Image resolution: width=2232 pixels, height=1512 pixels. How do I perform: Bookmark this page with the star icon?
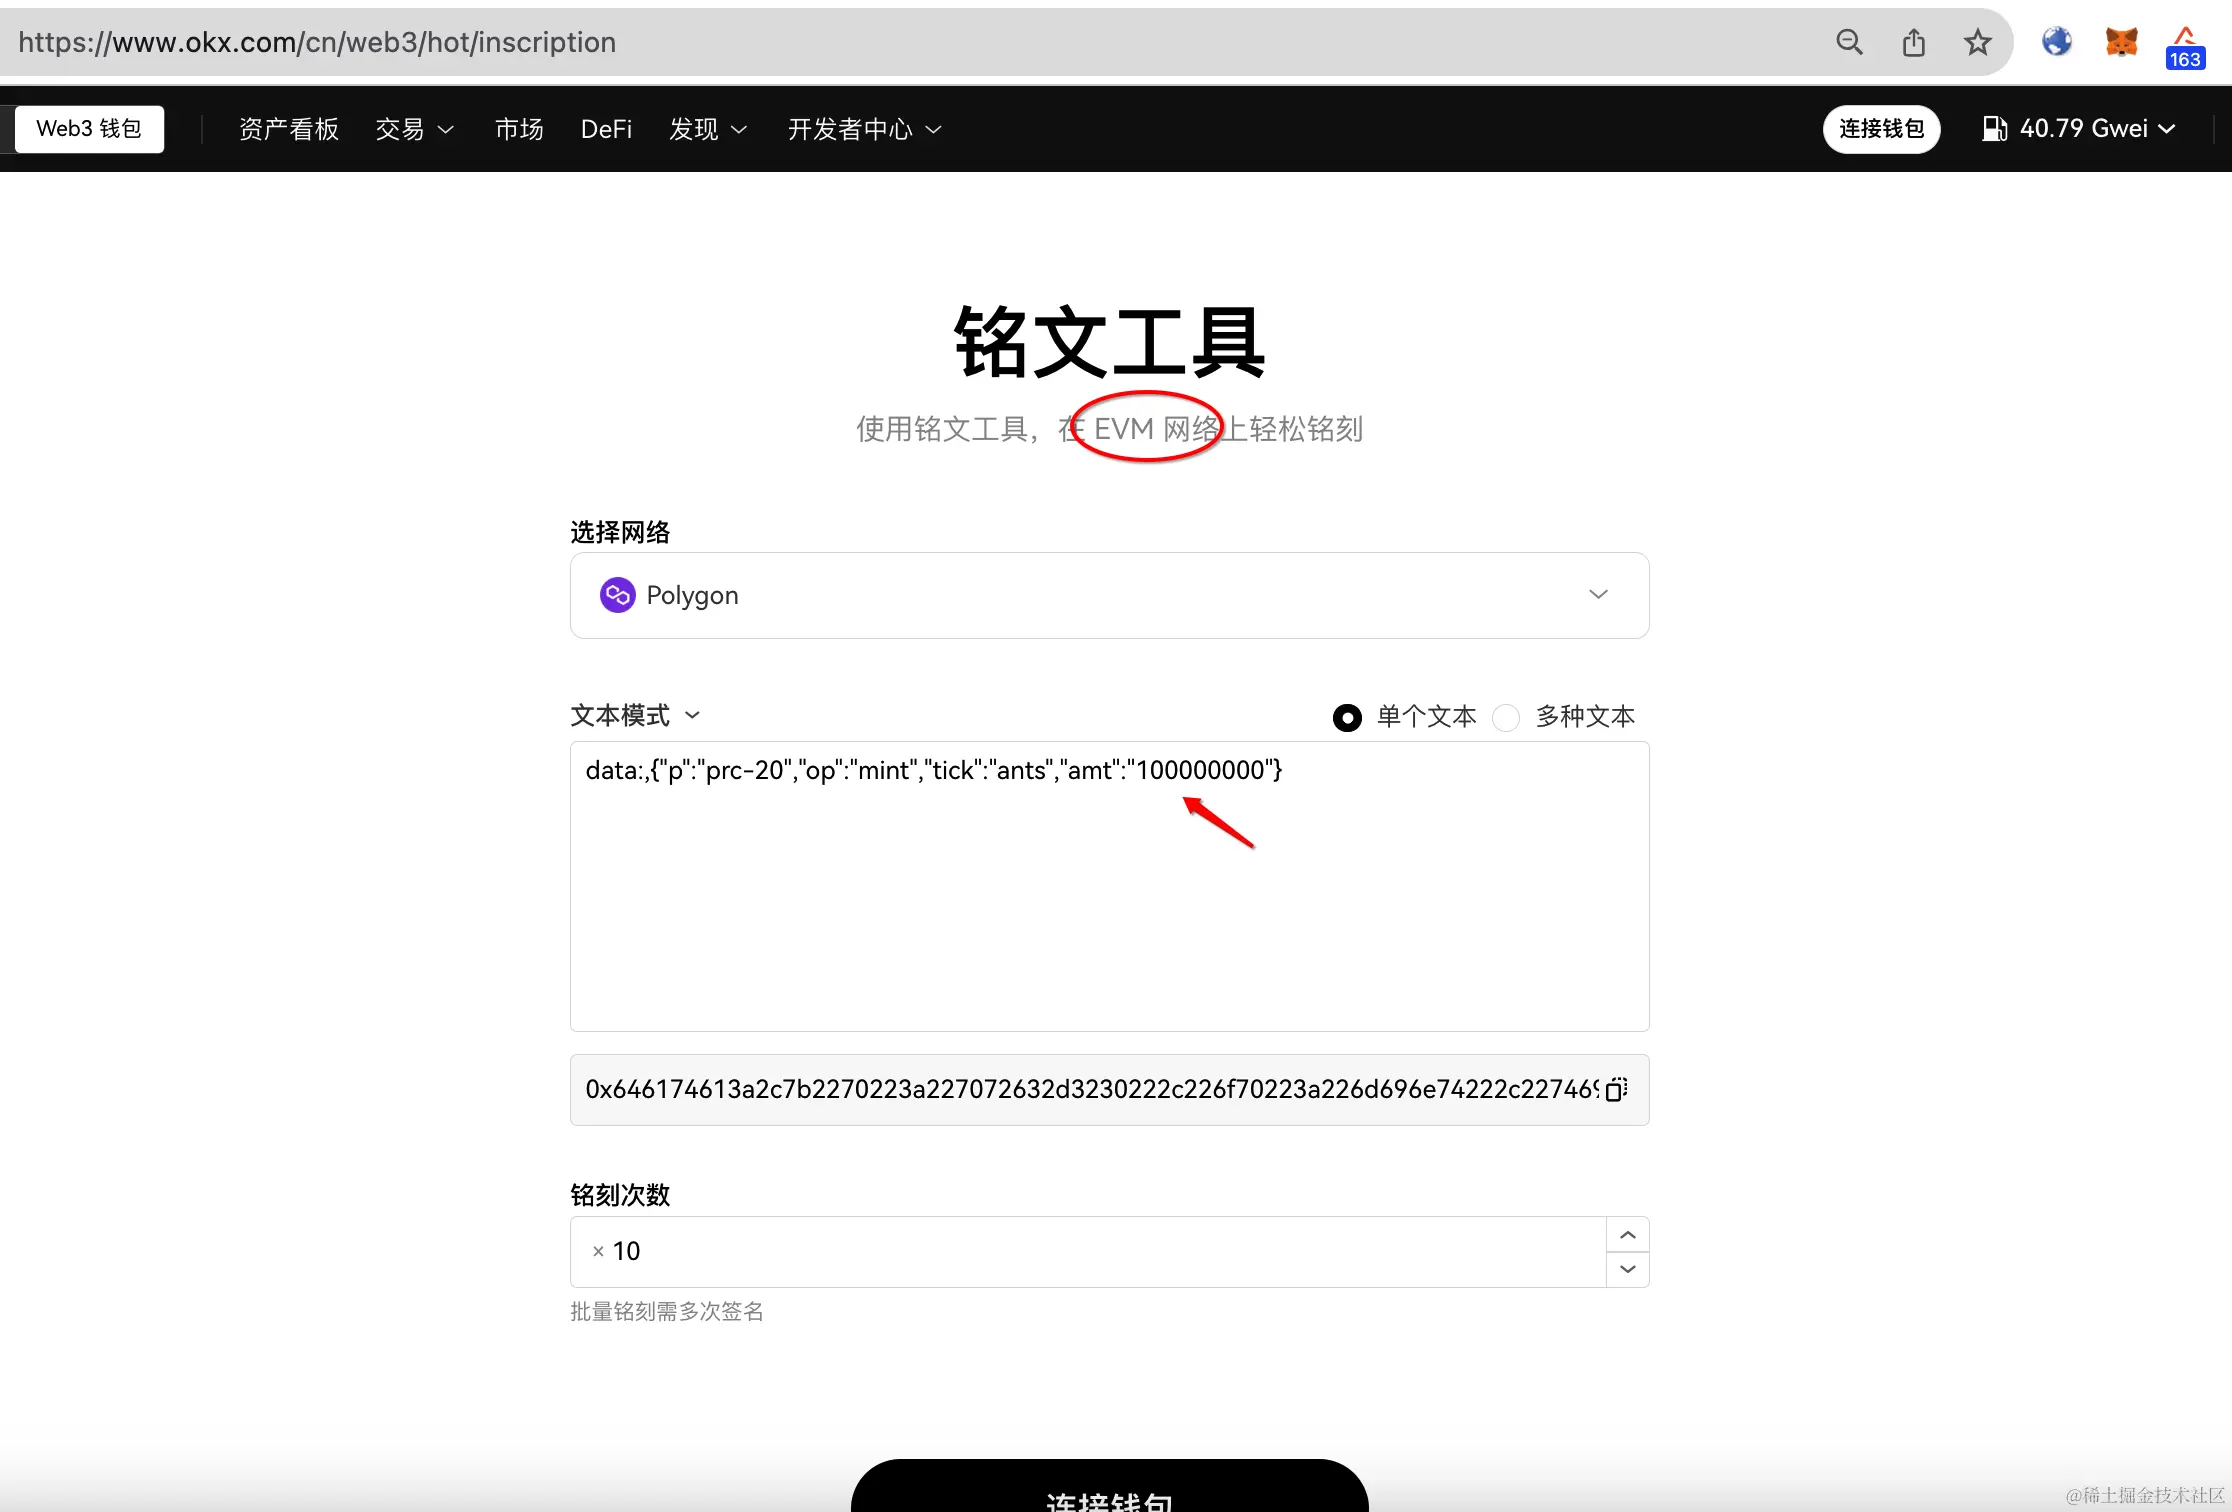click(x=1977, y=42)
